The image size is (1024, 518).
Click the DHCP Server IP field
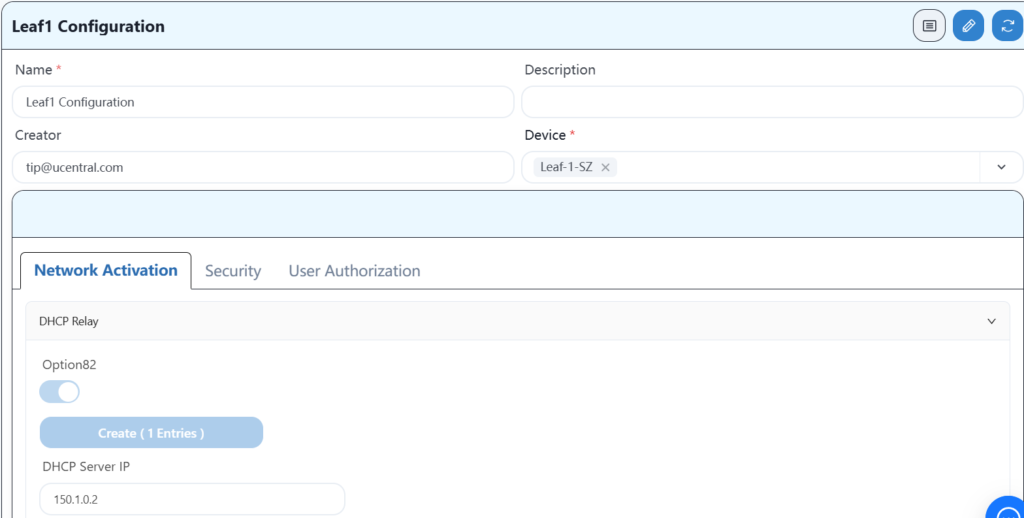192,499
